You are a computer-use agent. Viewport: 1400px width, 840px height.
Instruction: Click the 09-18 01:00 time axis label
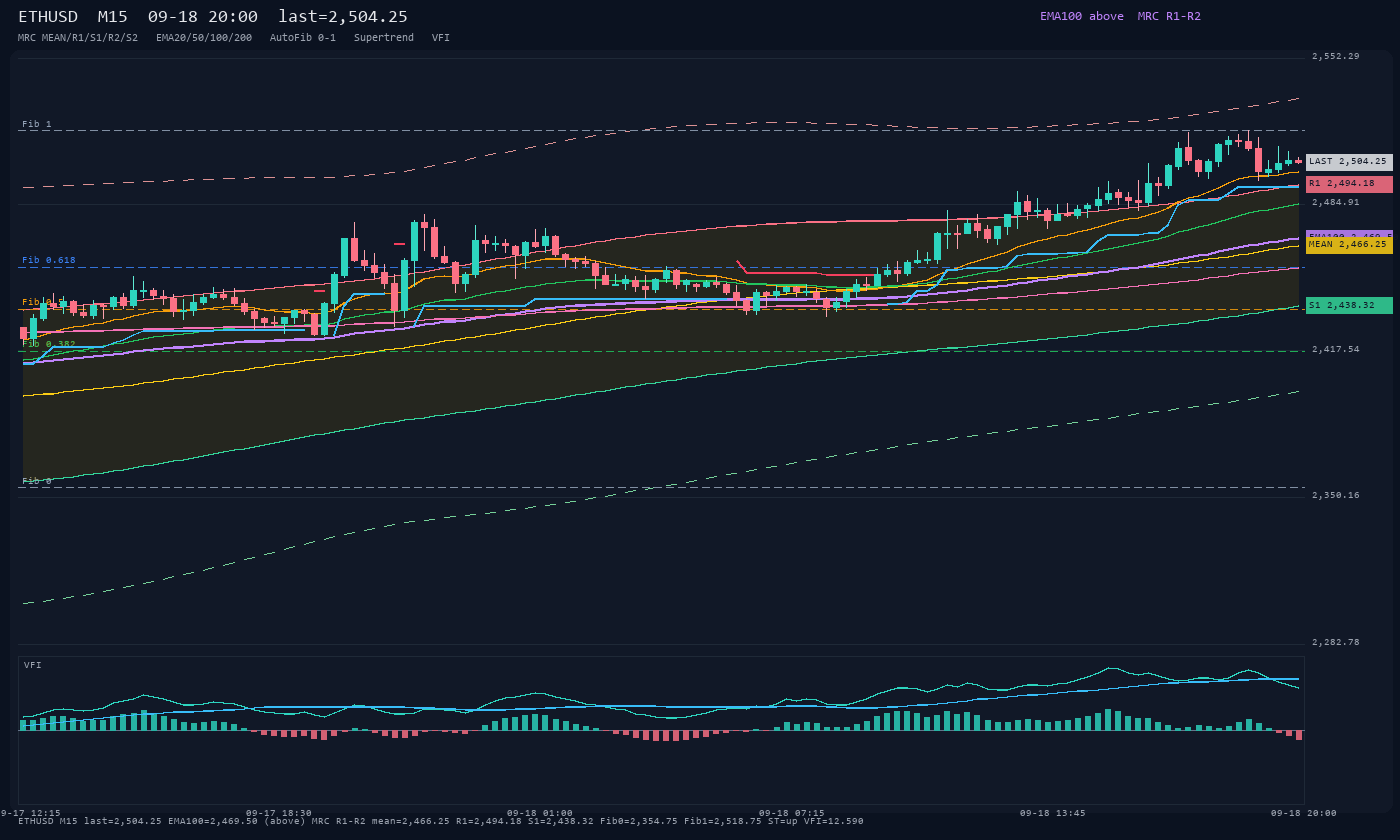540,813
